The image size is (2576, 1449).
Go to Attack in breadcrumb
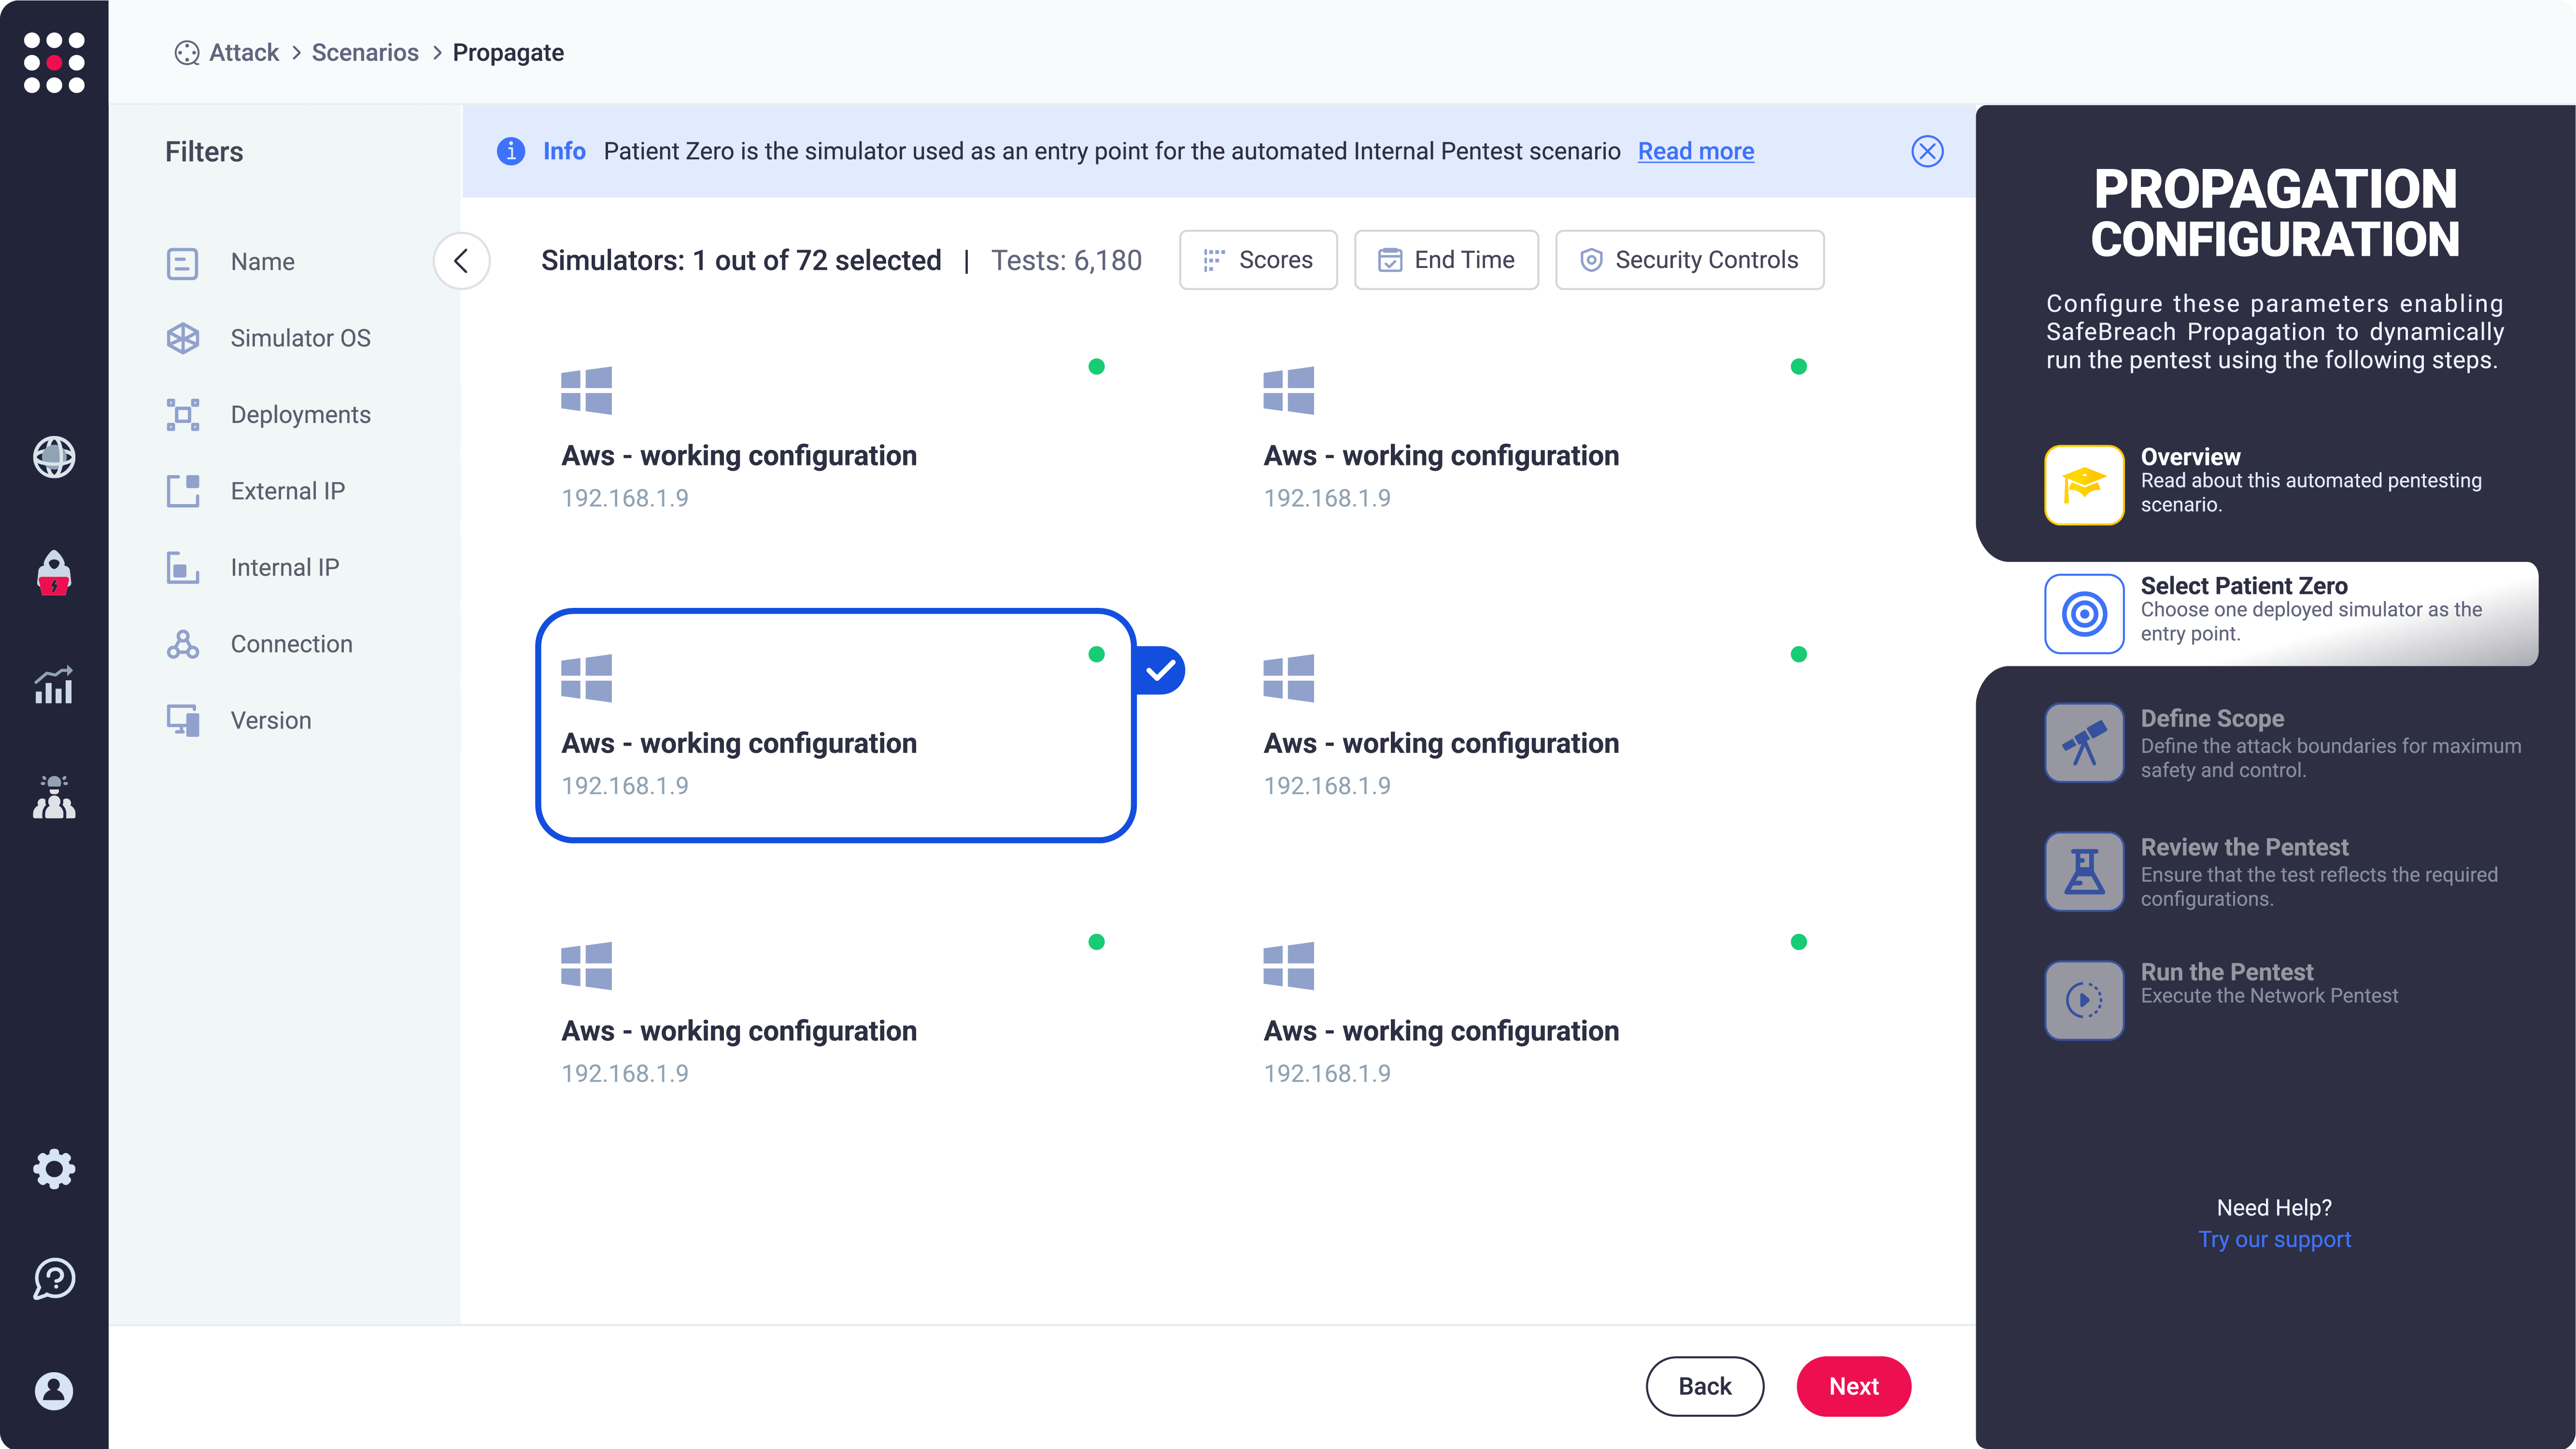244,53
